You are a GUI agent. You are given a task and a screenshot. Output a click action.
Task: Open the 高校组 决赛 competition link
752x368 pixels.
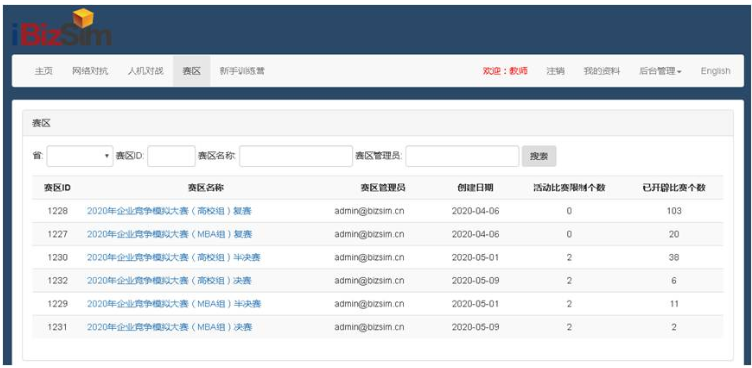pyautogui.click(x=169, y=281)
